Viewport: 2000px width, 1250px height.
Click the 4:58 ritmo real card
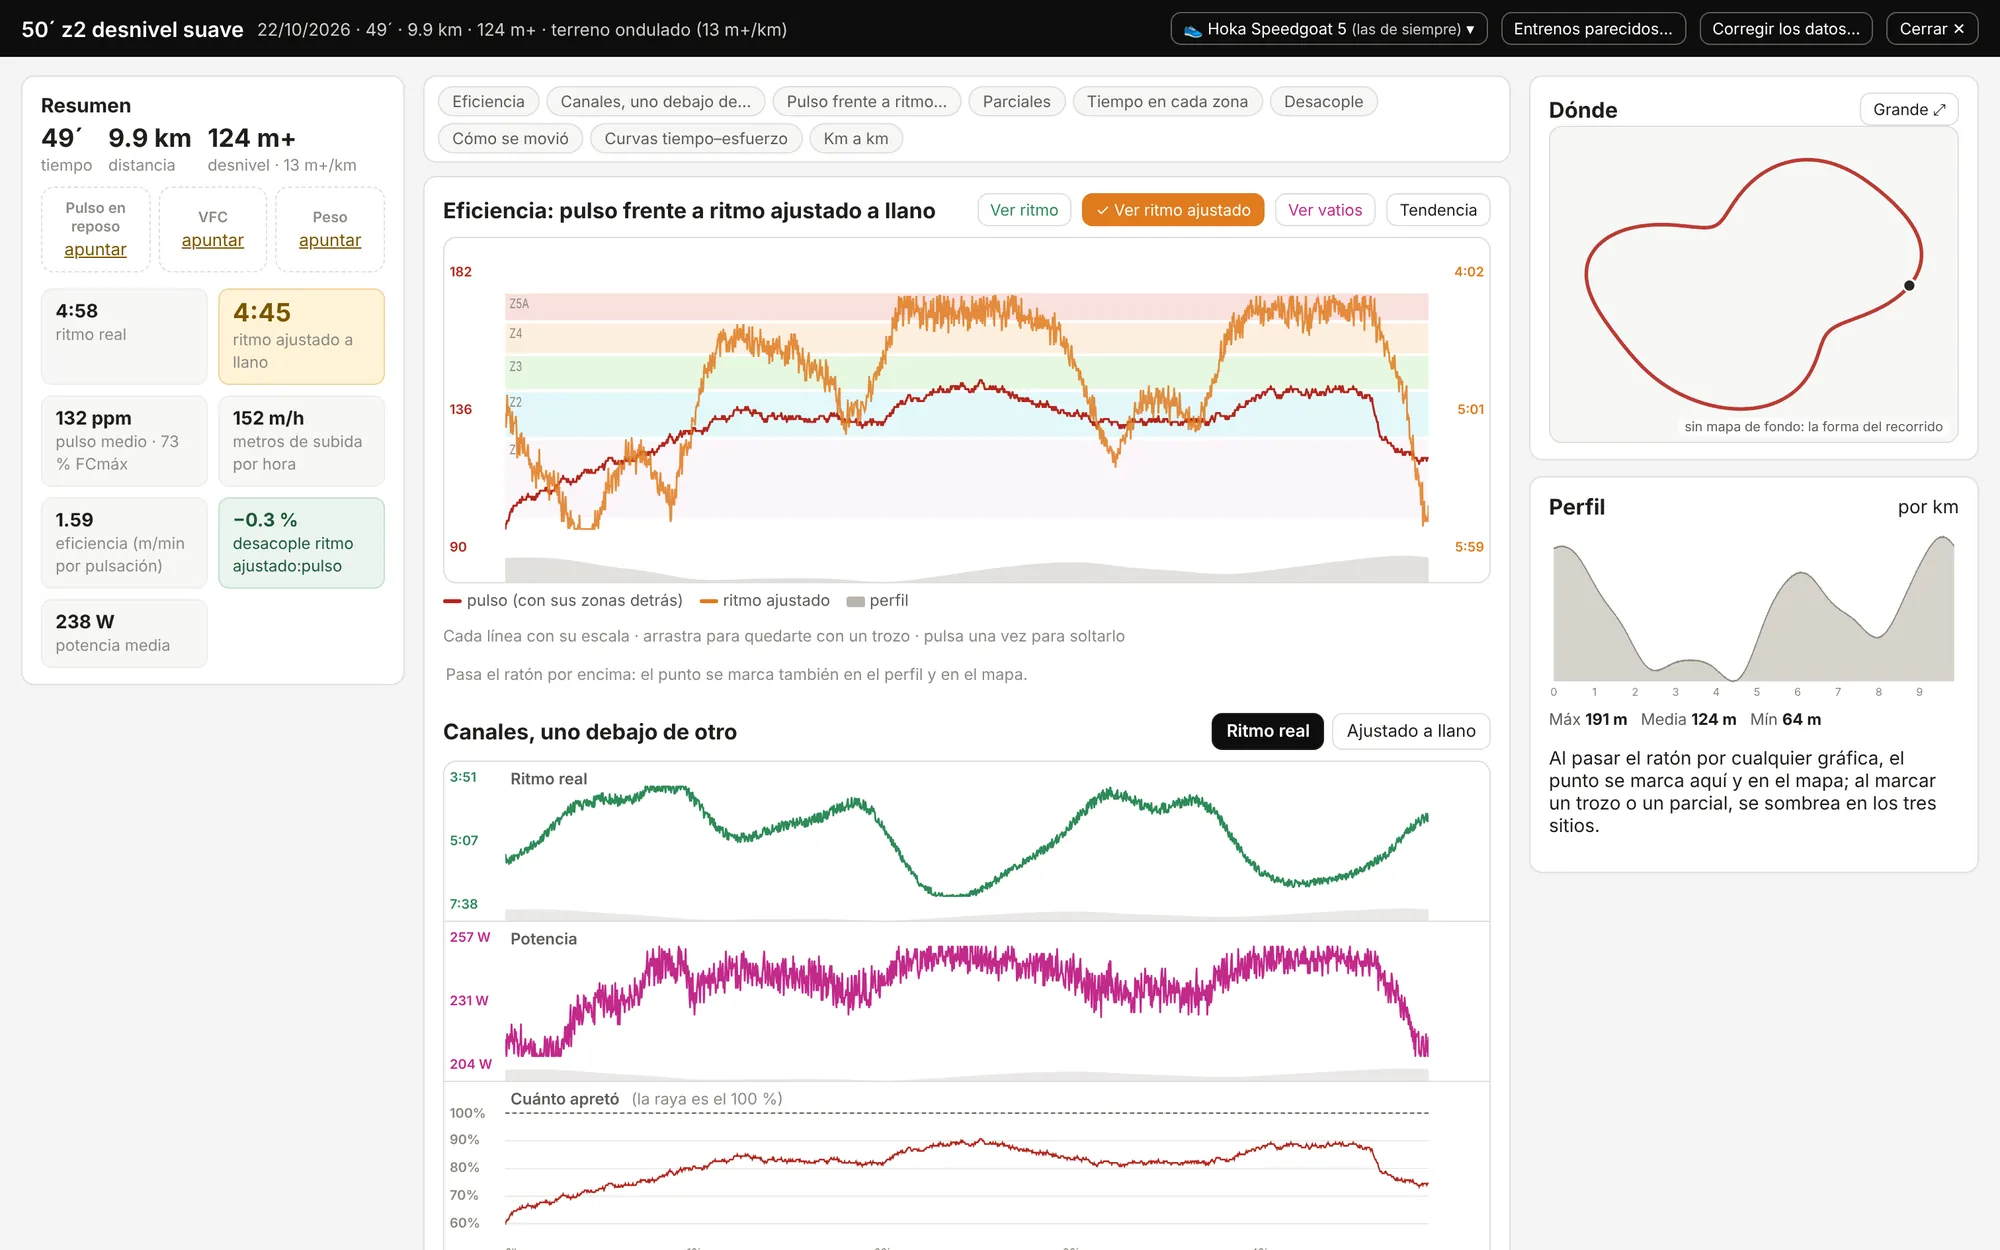(x=124, y=337)
